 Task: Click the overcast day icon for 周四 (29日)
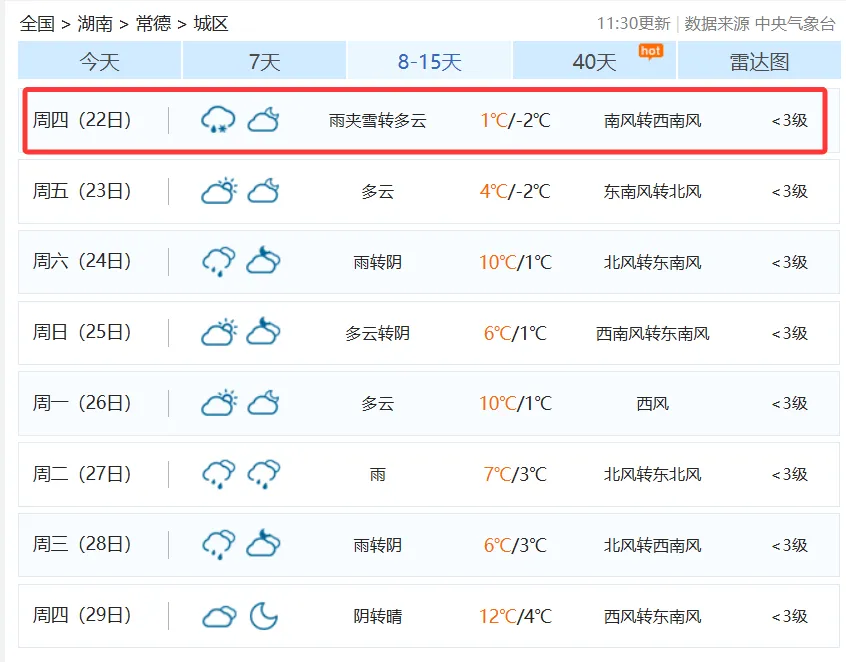pos(219,616)
